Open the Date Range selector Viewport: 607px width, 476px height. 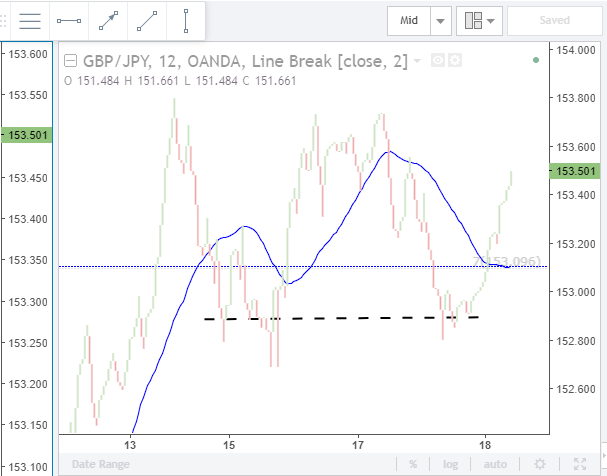click(x=101, y=464)
